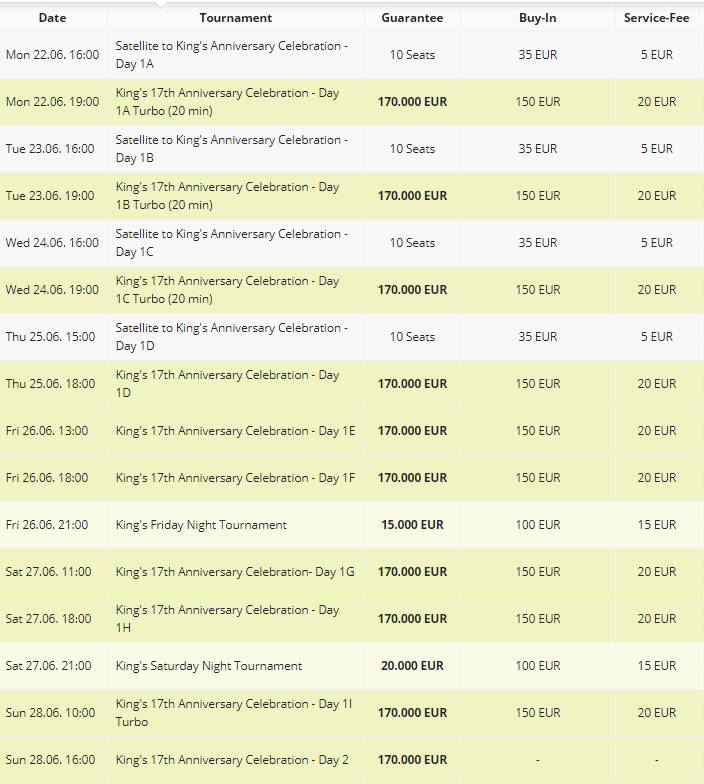The height and width of the screenshot is (784, 704).
Task: Open King's Saturday Night Tournament row
Action: 352,666
